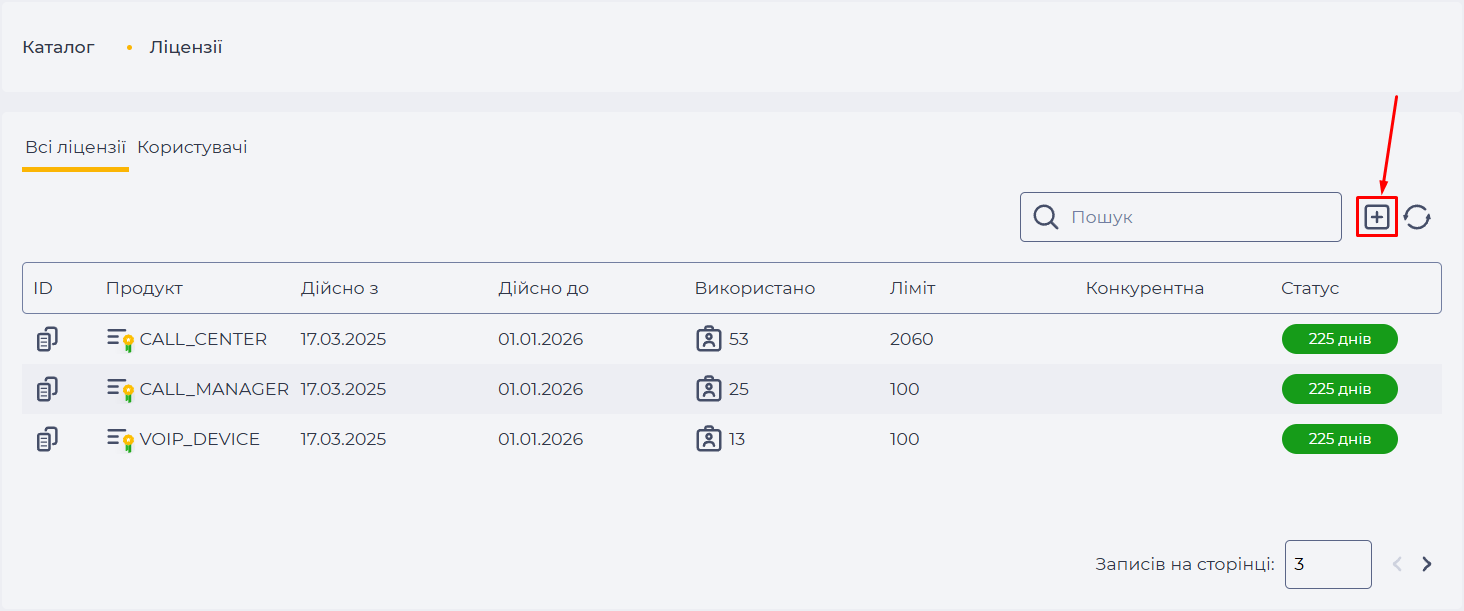The image size is (1464, 611).
Task: Select the Всі ліцензії tab
Action: (x=75, y=148)
